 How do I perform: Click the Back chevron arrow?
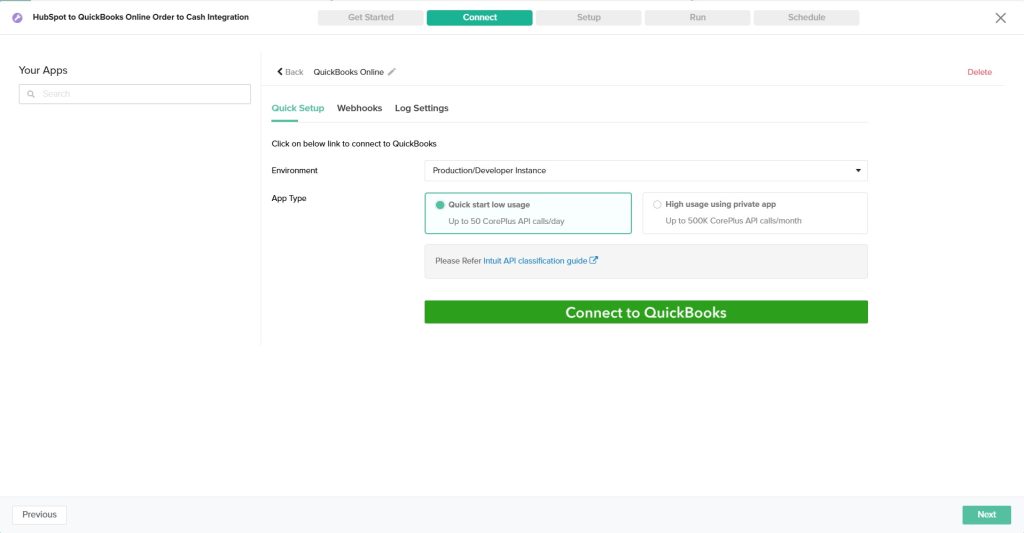[280, 72]
